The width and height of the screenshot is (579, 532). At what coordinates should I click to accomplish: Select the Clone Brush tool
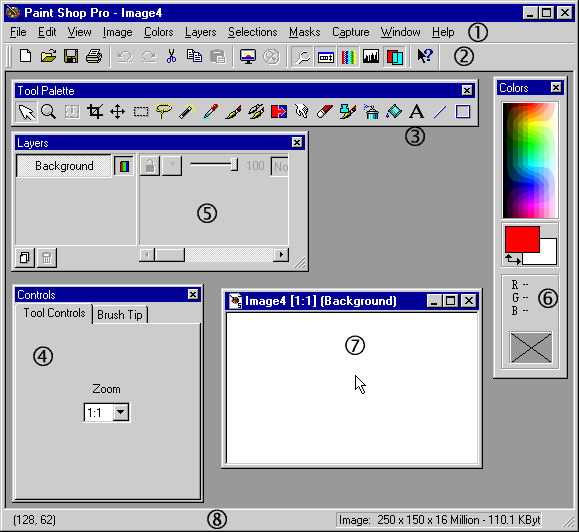point(256,112)
